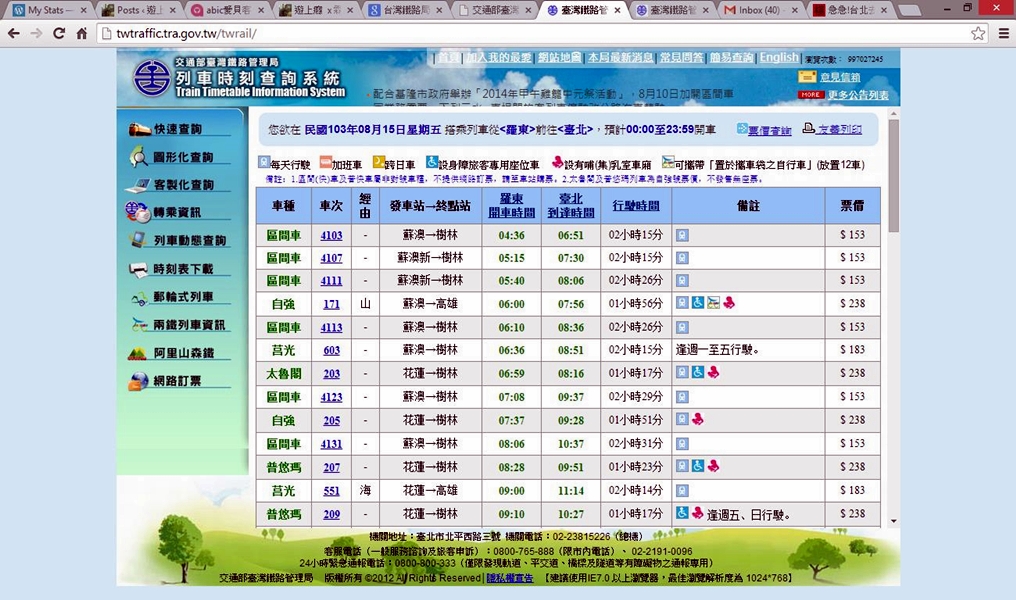This screenshot has height=600, width=1016.
Task: Open the English language menu link
Action: [x=779, y=58]
